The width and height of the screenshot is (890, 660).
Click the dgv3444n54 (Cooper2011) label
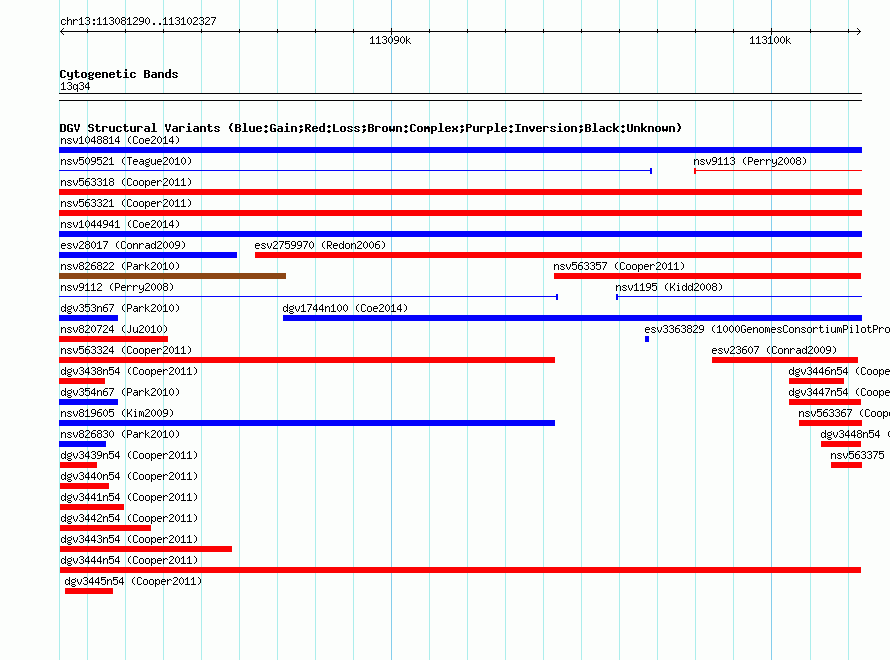click(x=129, y=560)
